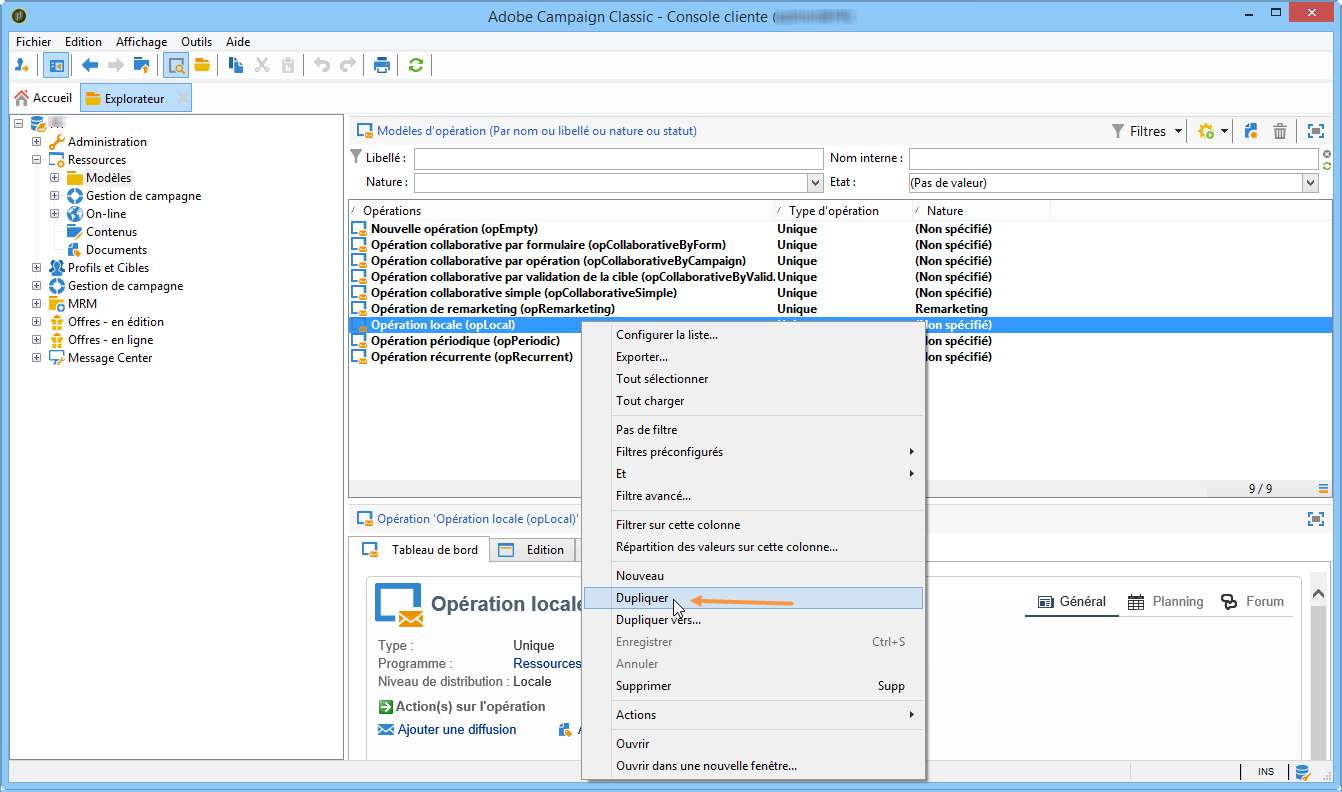Expand the Administration tree node
1342x792 pixels.
(x=37, y=142)
